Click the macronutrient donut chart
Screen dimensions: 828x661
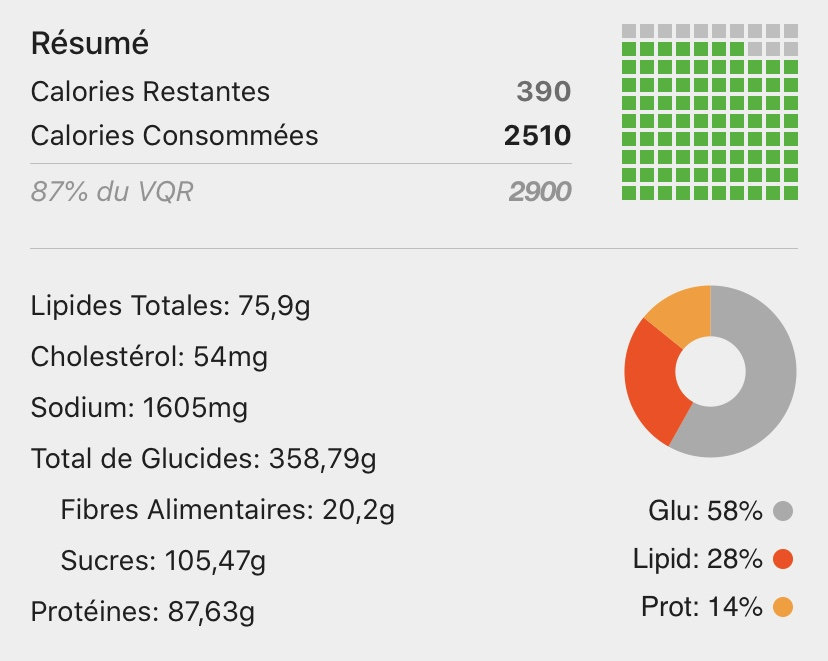point(709,372)
